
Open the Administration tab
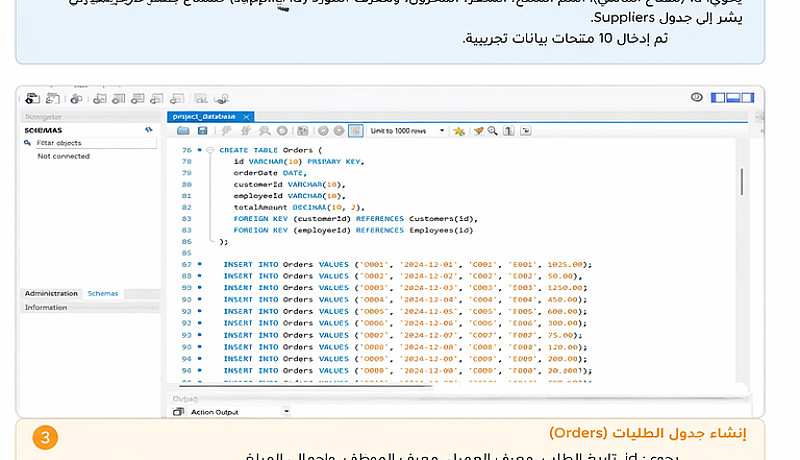[51, 294]
